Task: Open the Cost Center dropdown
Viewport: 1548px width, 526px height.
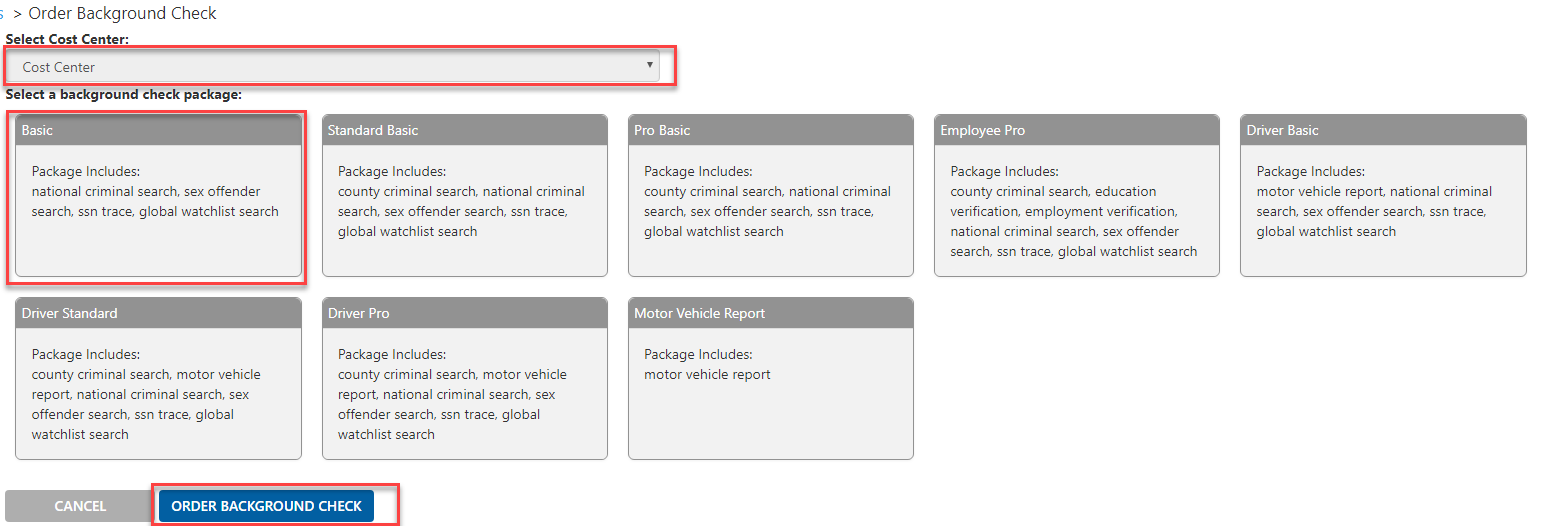Action: [333, 67]
